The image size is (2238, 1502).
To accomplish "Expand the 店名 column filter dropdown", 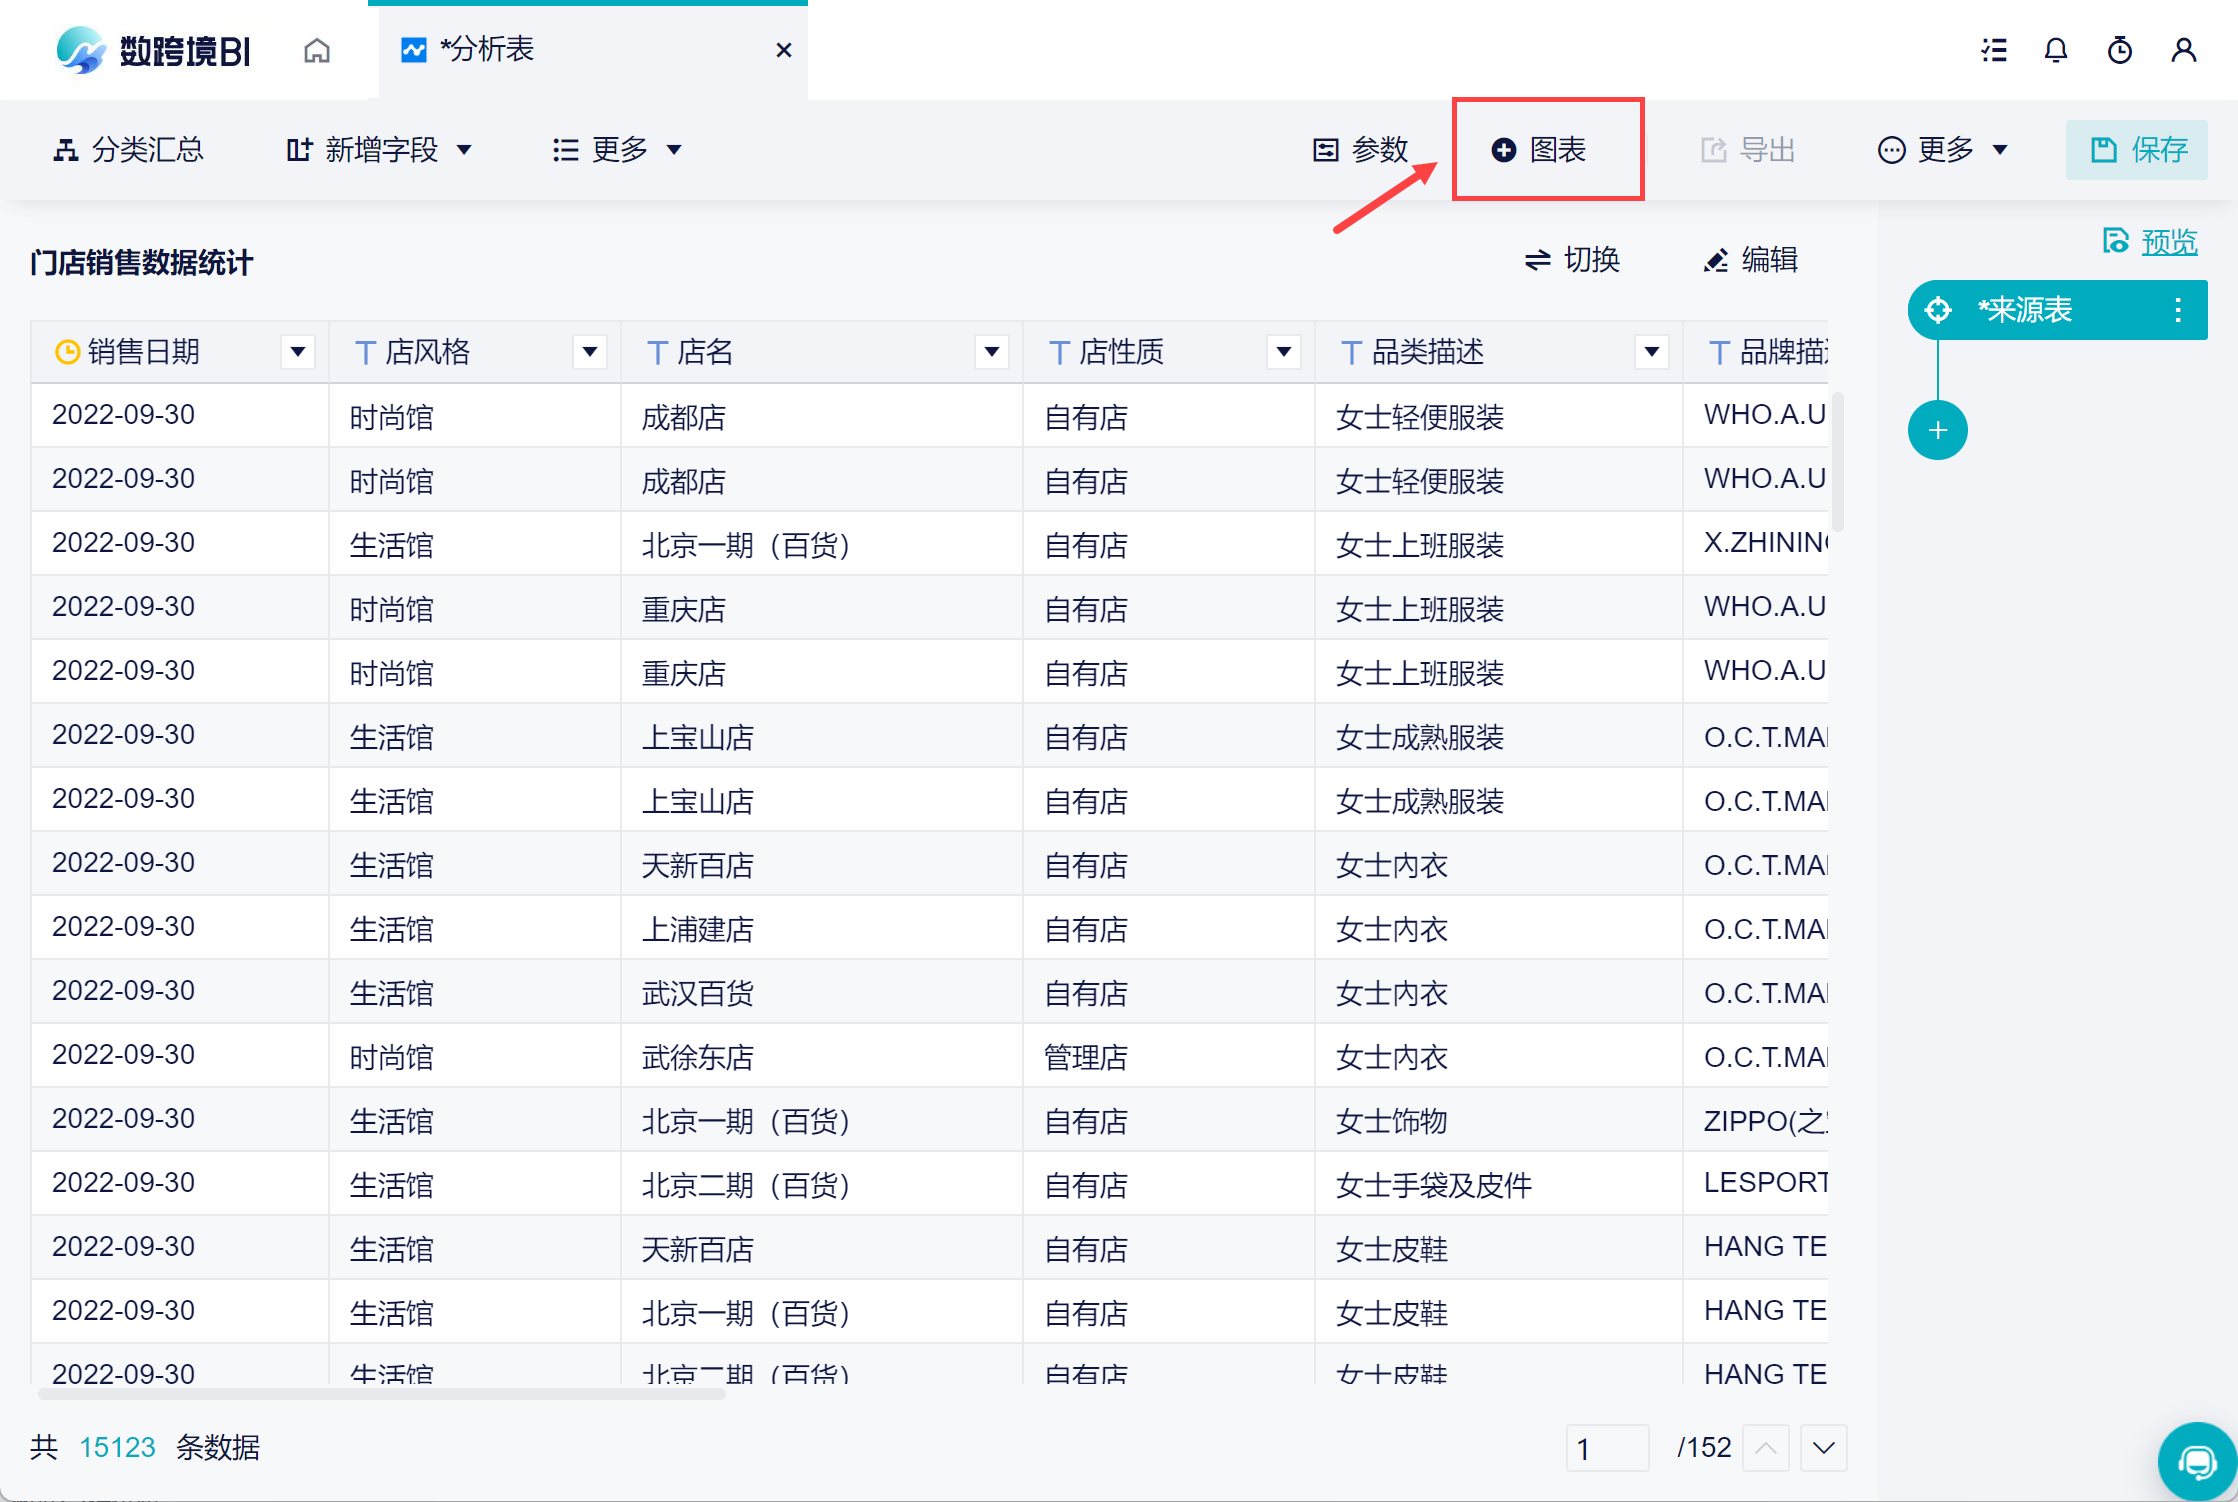I will coord(991,352).
